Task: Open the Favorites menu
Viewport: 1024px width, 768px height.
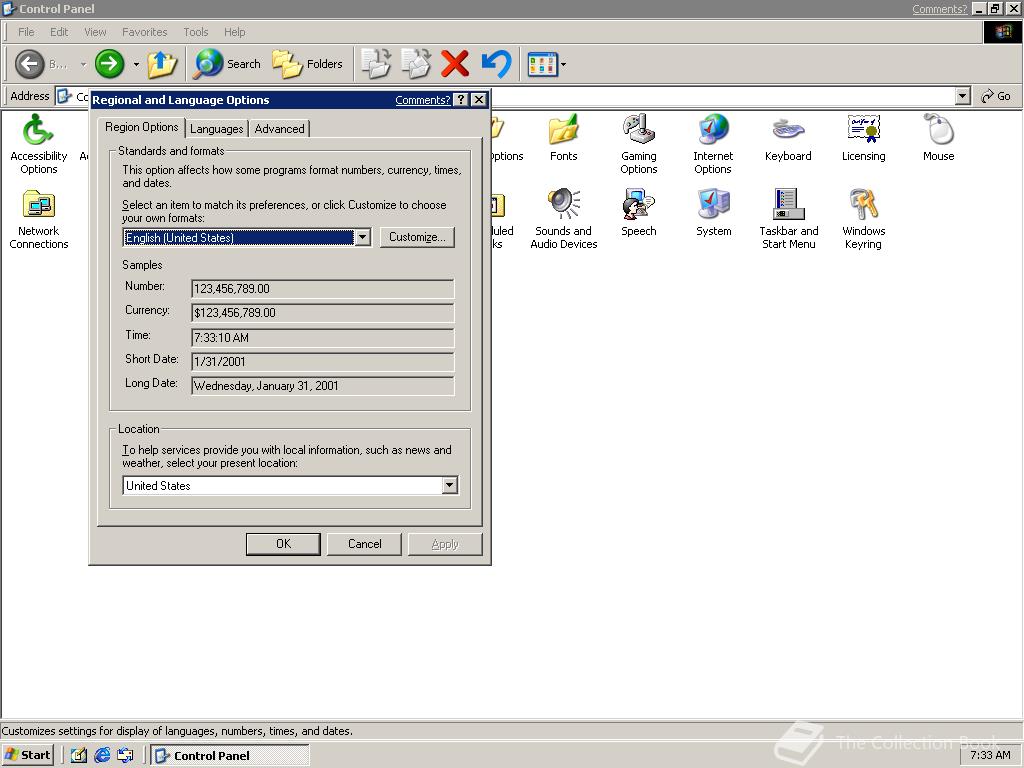Action: pos(144,32)
